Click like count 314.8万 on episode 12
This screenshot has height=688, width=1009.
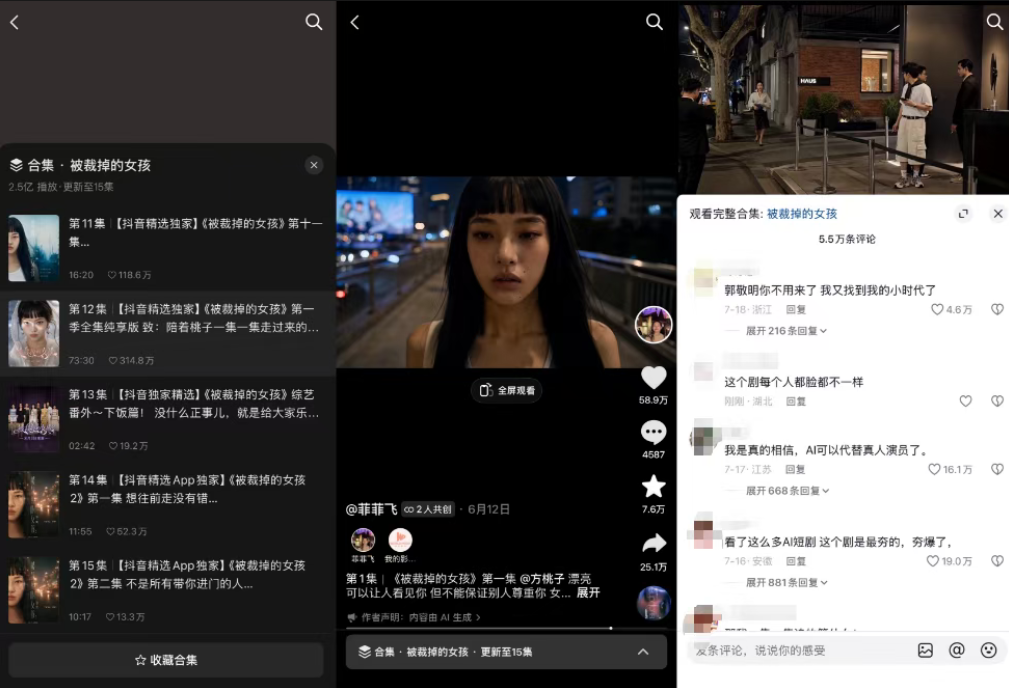coord(131,360)
